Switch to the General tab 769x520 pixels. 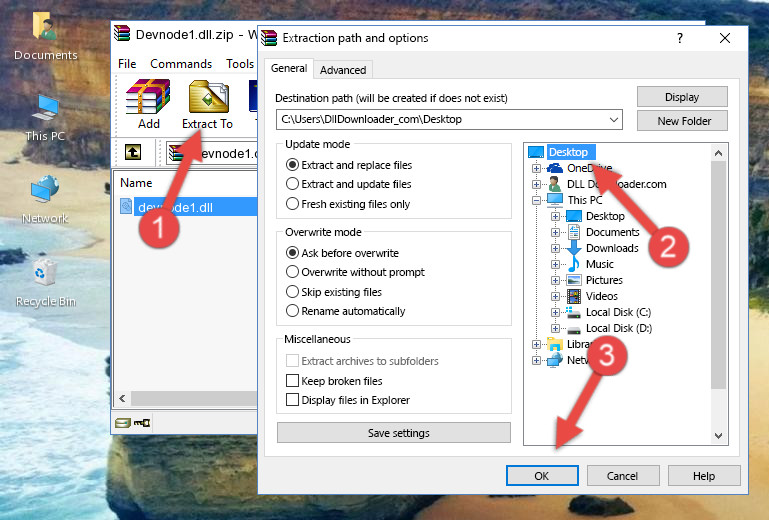(x=289, y=68)
